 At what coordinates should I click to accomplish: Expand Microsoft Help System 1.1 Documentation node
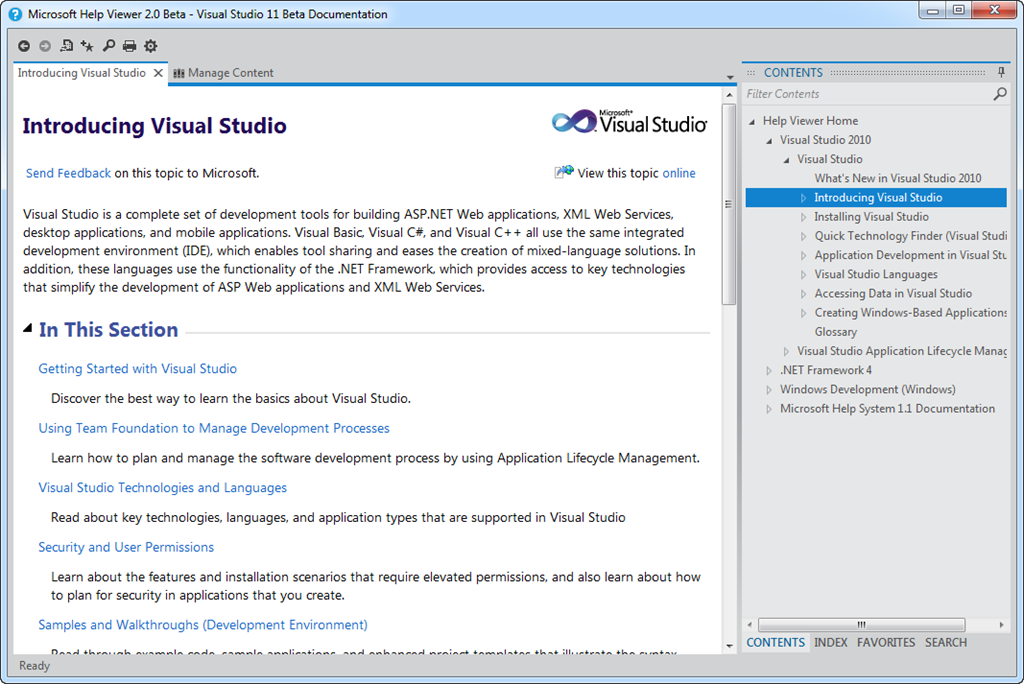coord(769,409)
